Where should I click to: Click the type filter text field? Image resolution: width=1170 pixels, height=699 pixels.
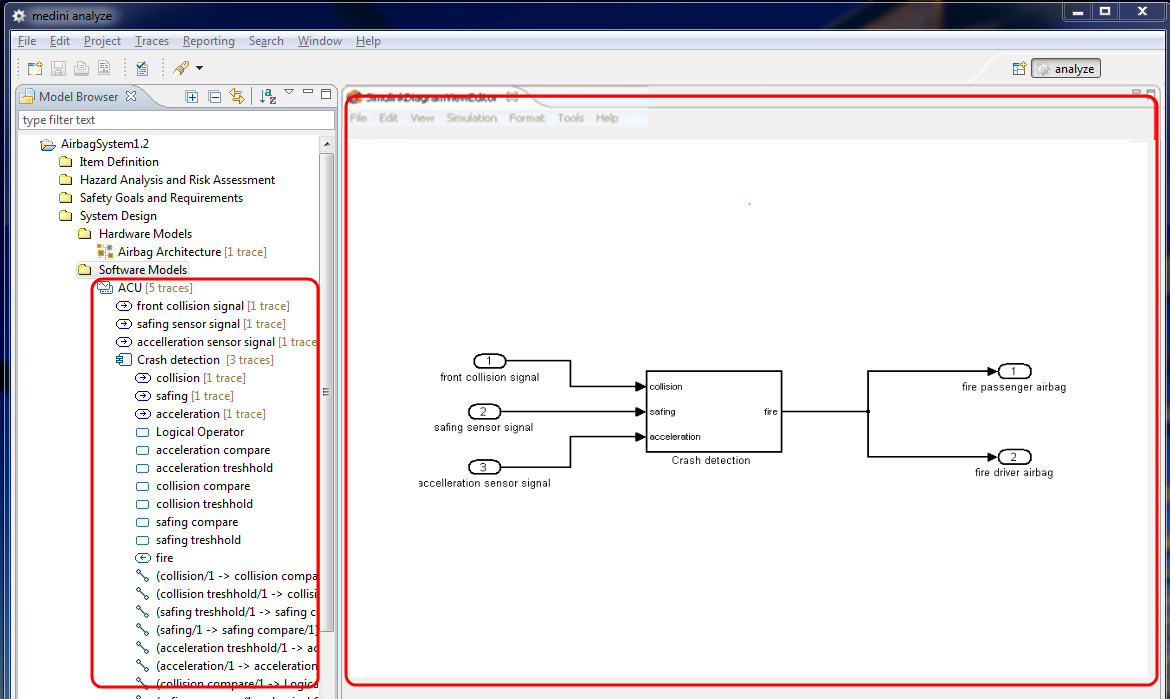tap(176, 120)
